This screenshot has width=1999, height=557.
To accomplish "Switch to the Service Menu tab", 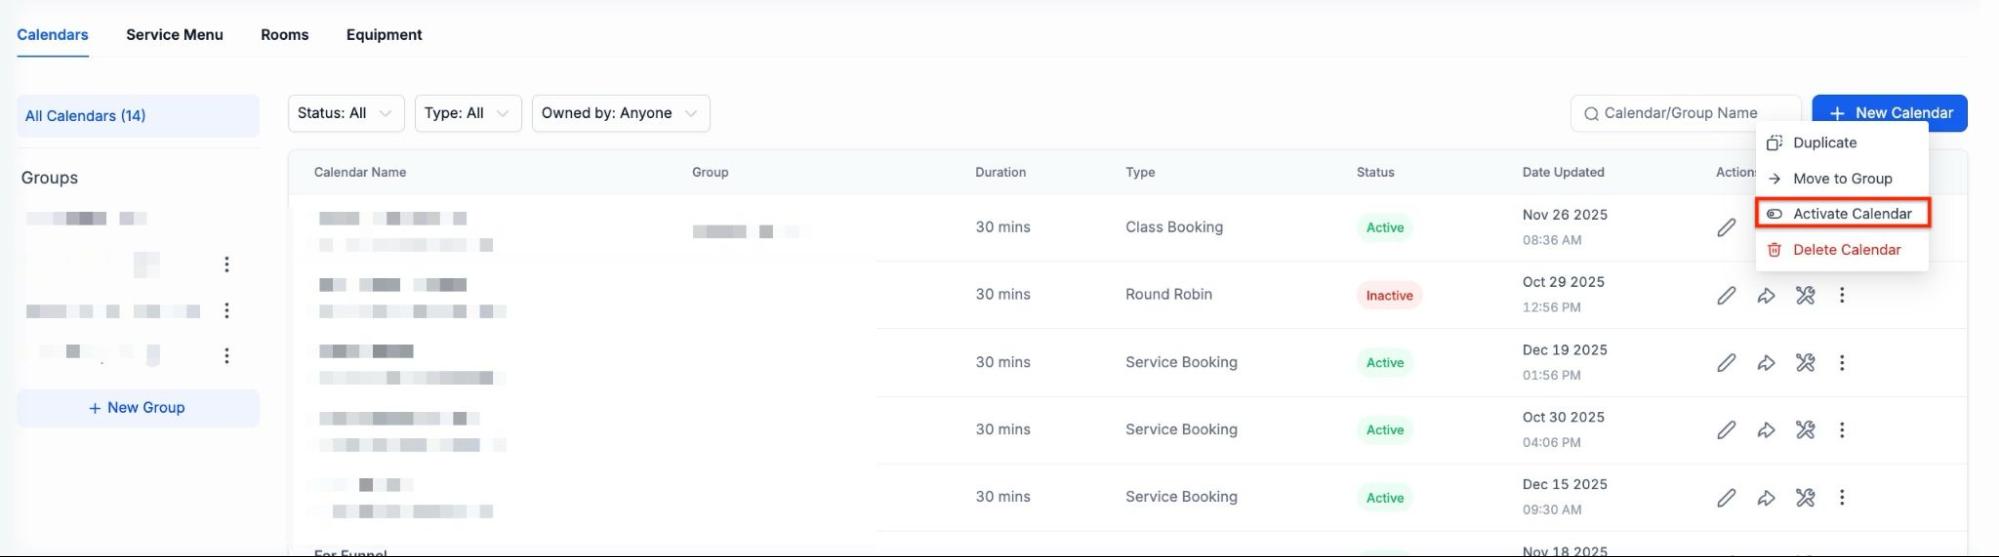I will coord(174,35).
